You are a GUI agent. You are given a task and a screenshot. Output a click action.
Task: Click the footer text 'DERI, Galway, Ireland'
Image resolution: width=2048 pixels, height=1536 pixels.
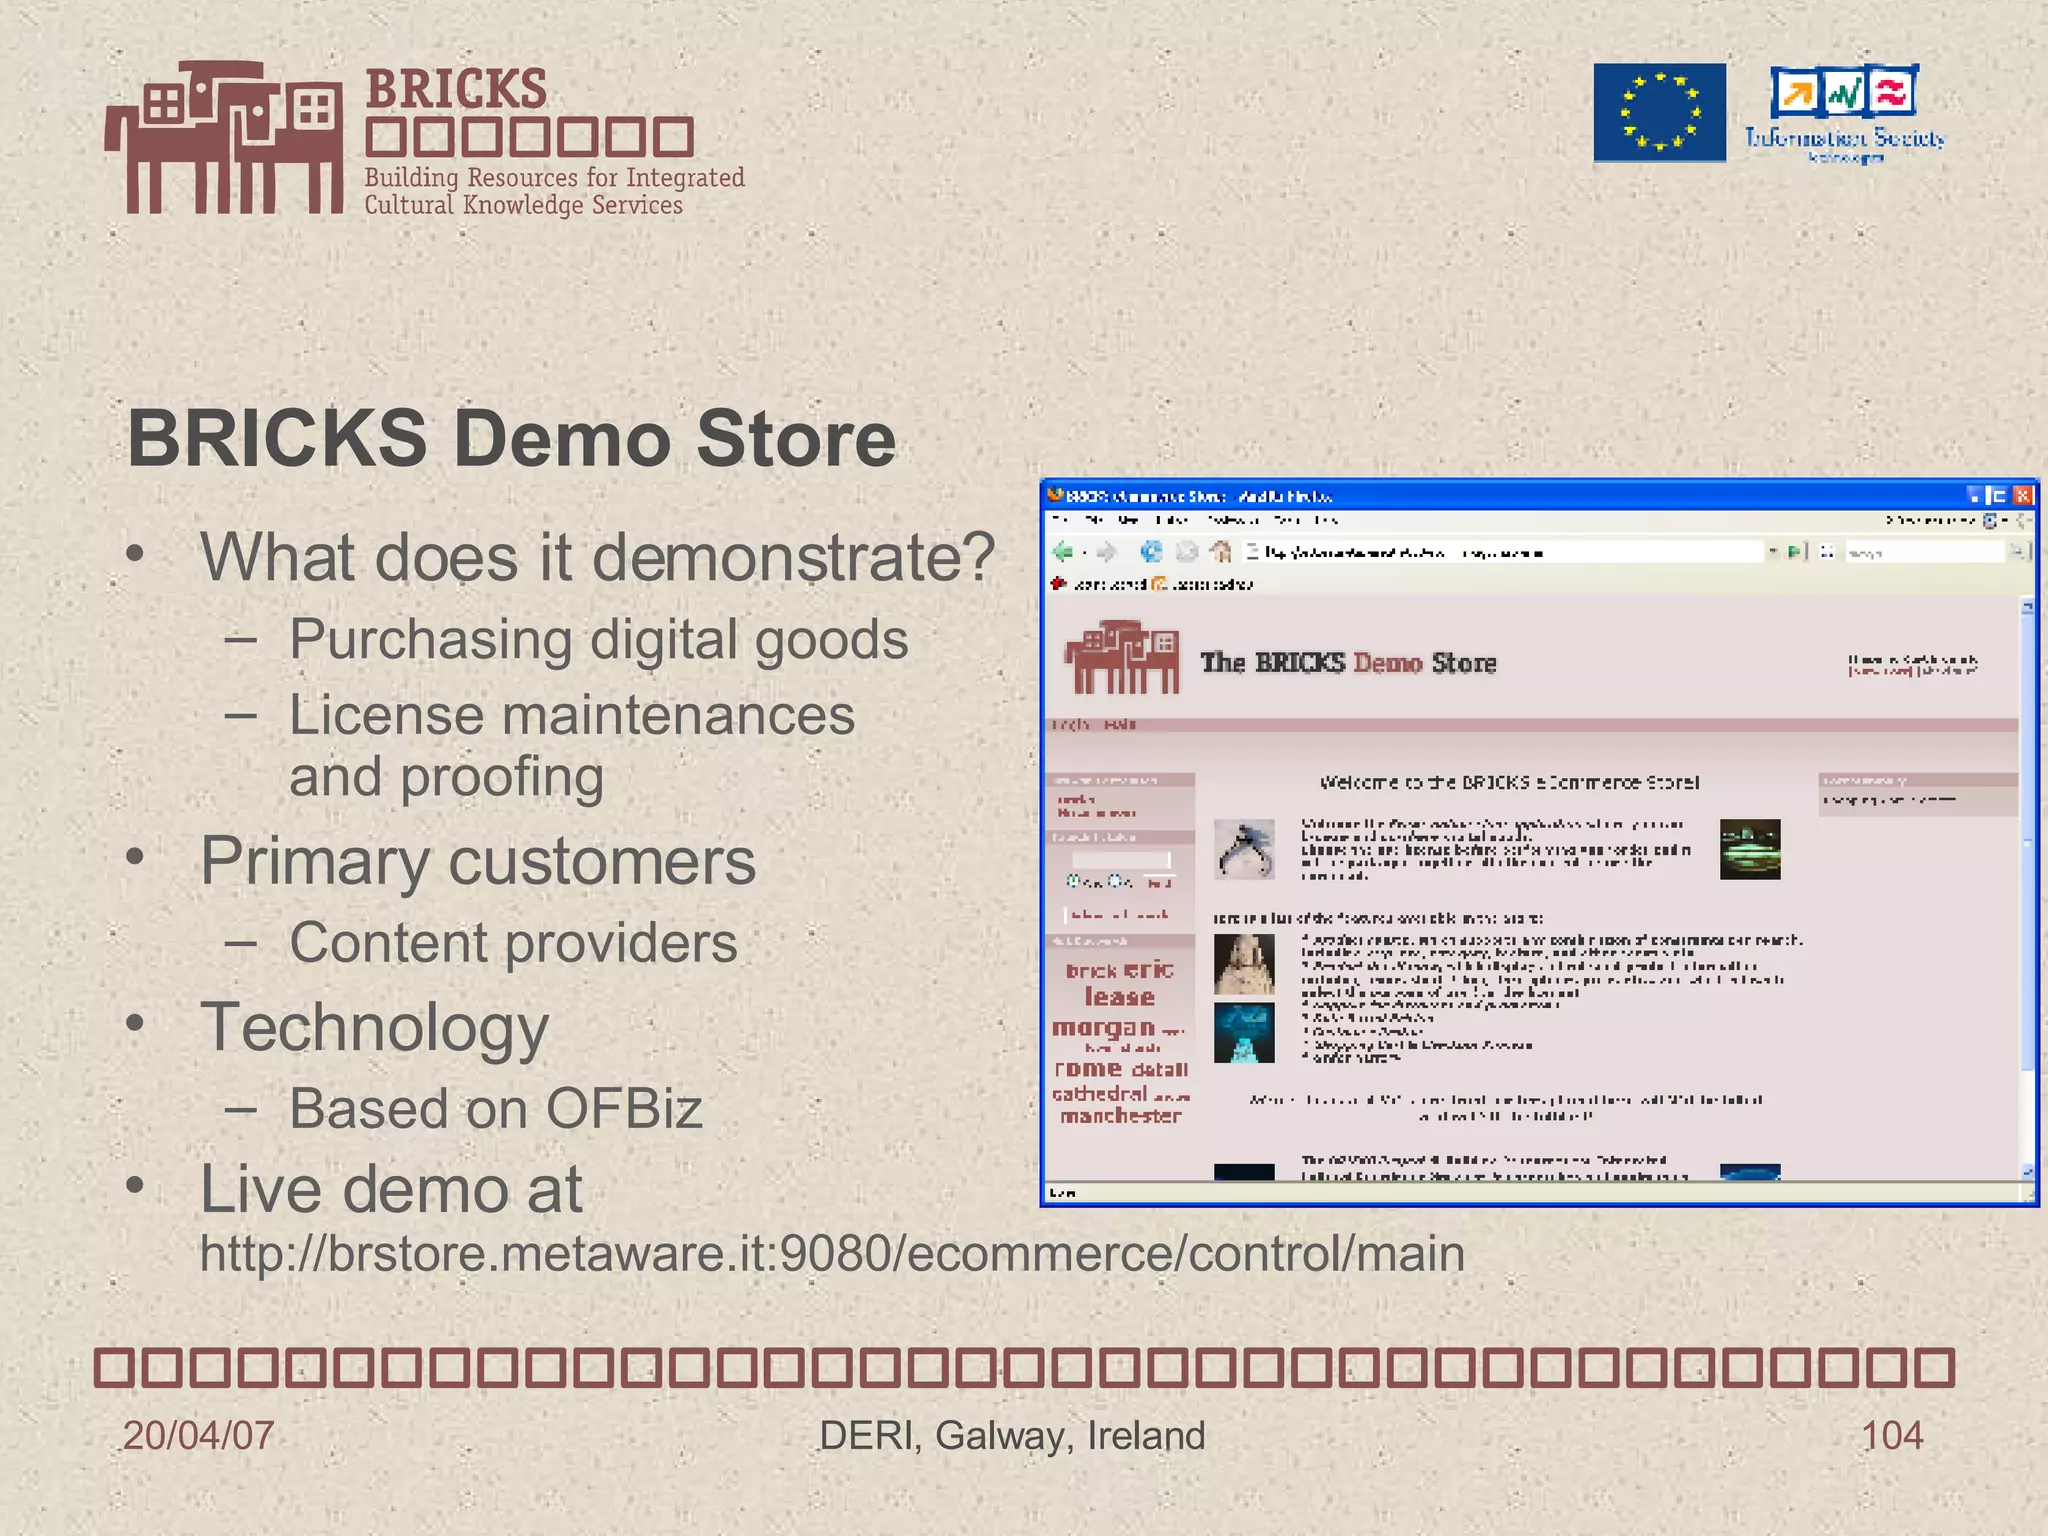[1012, 1436]
